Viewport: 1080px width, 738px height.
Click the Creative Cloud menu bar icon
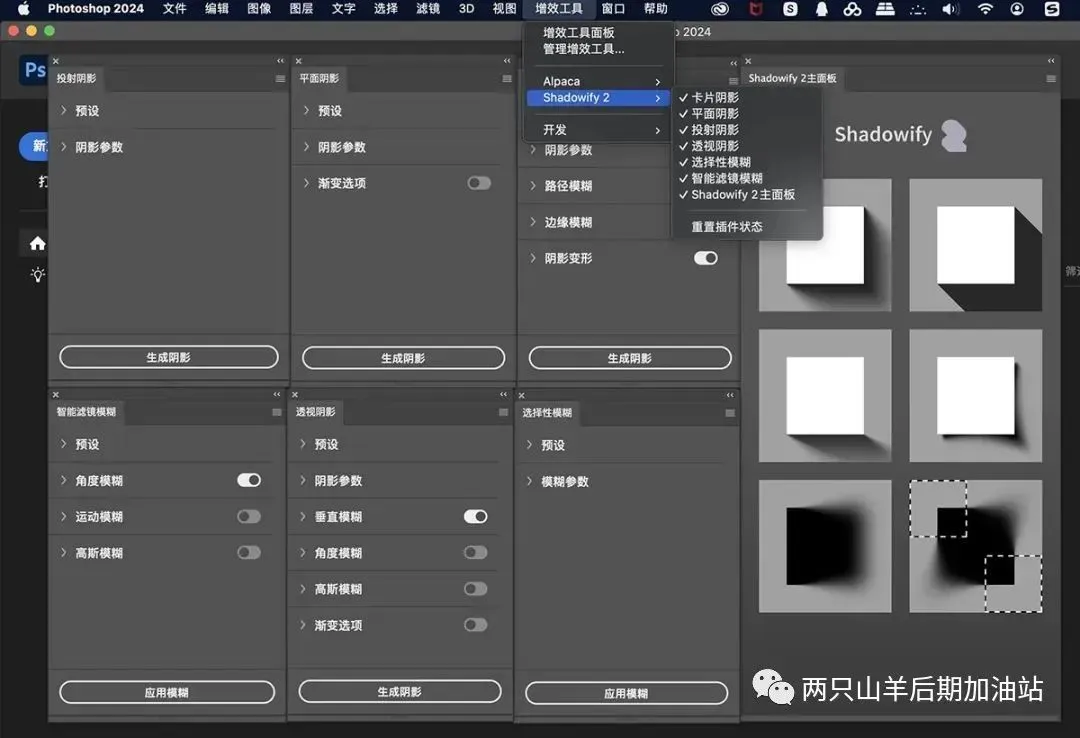(x=720, y=9)
